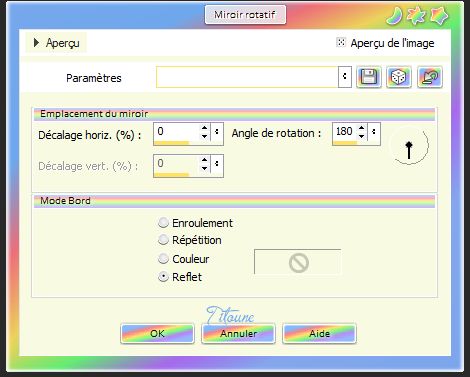Open help with the Aide button

(x=319, y=333)
